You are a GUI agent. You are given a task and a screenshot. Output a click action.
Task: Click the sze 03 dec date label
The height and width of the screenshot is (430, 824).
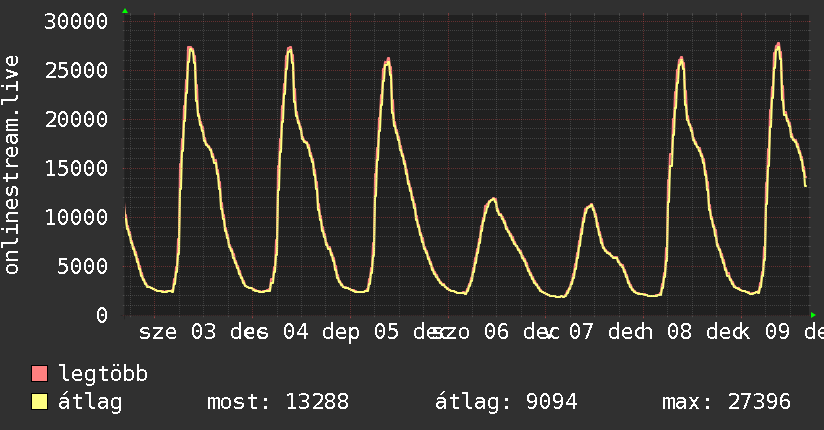point(203,332)
